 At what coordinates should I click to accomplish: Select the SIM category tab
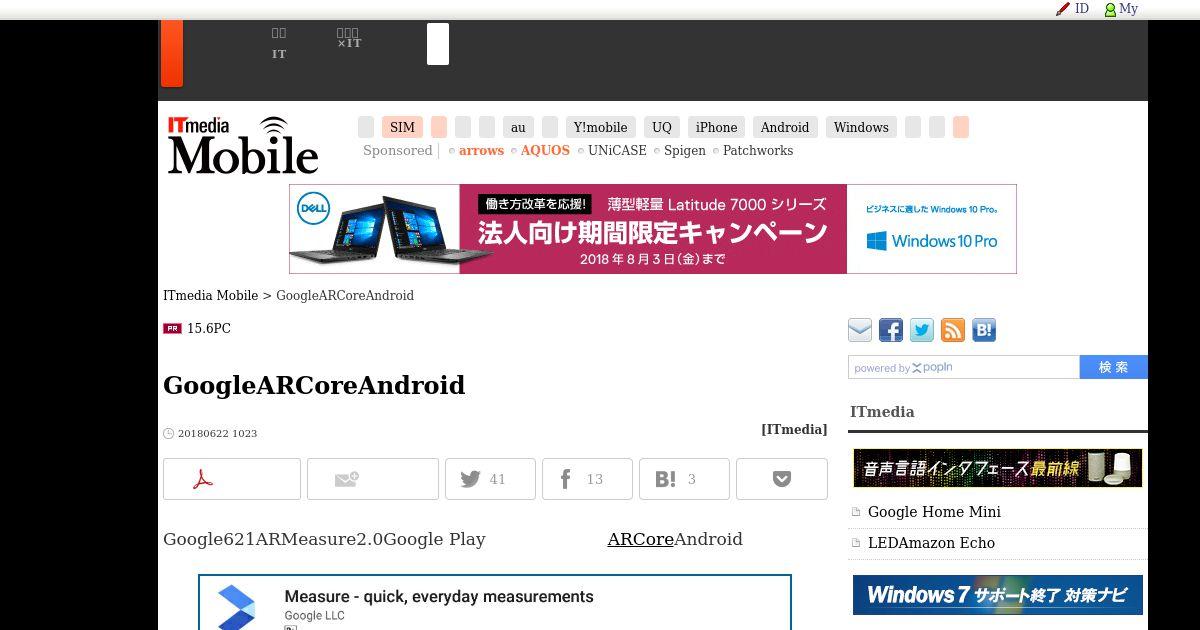click(402, 127)
